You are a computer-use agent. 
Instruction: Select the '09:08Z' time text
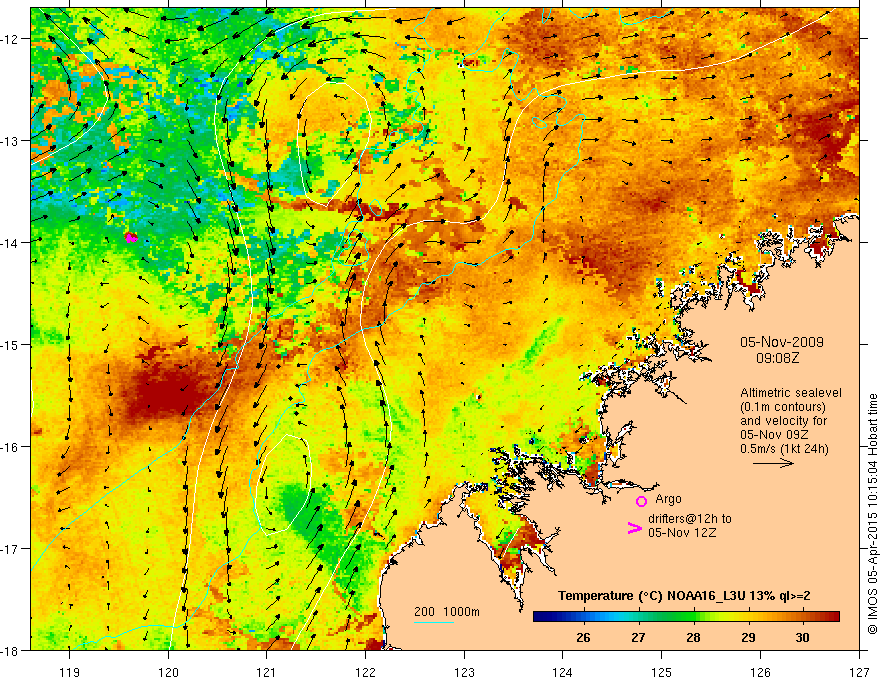point(777,358)
